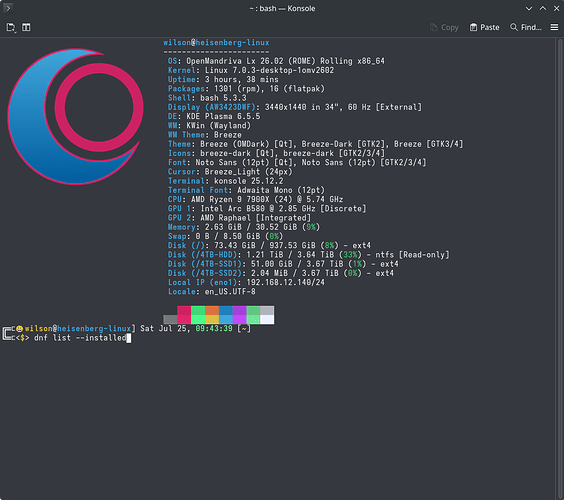
Task: Click the 'Locale: en_US.UTF-8' line
Action: tap(212, 292)
